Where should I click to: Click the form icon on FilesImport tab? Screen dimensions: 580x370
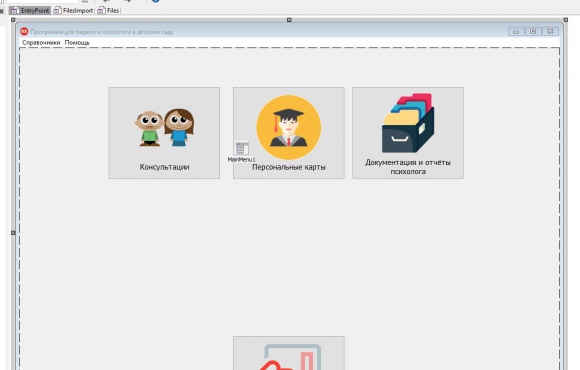[x=57, y=11]
